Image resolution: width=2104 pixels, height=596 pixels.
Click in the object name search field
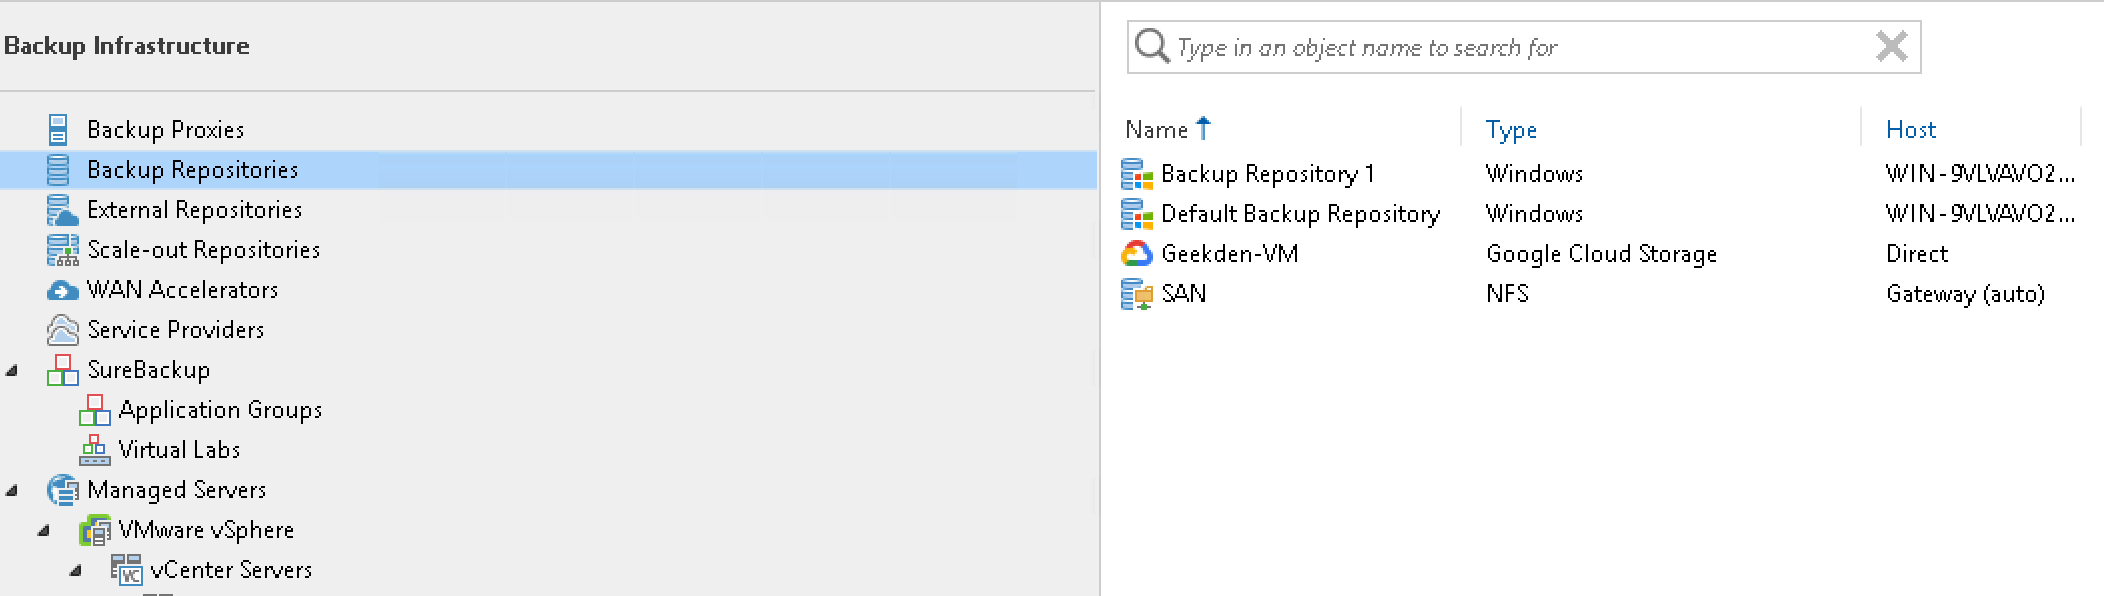pos(1523,47)
